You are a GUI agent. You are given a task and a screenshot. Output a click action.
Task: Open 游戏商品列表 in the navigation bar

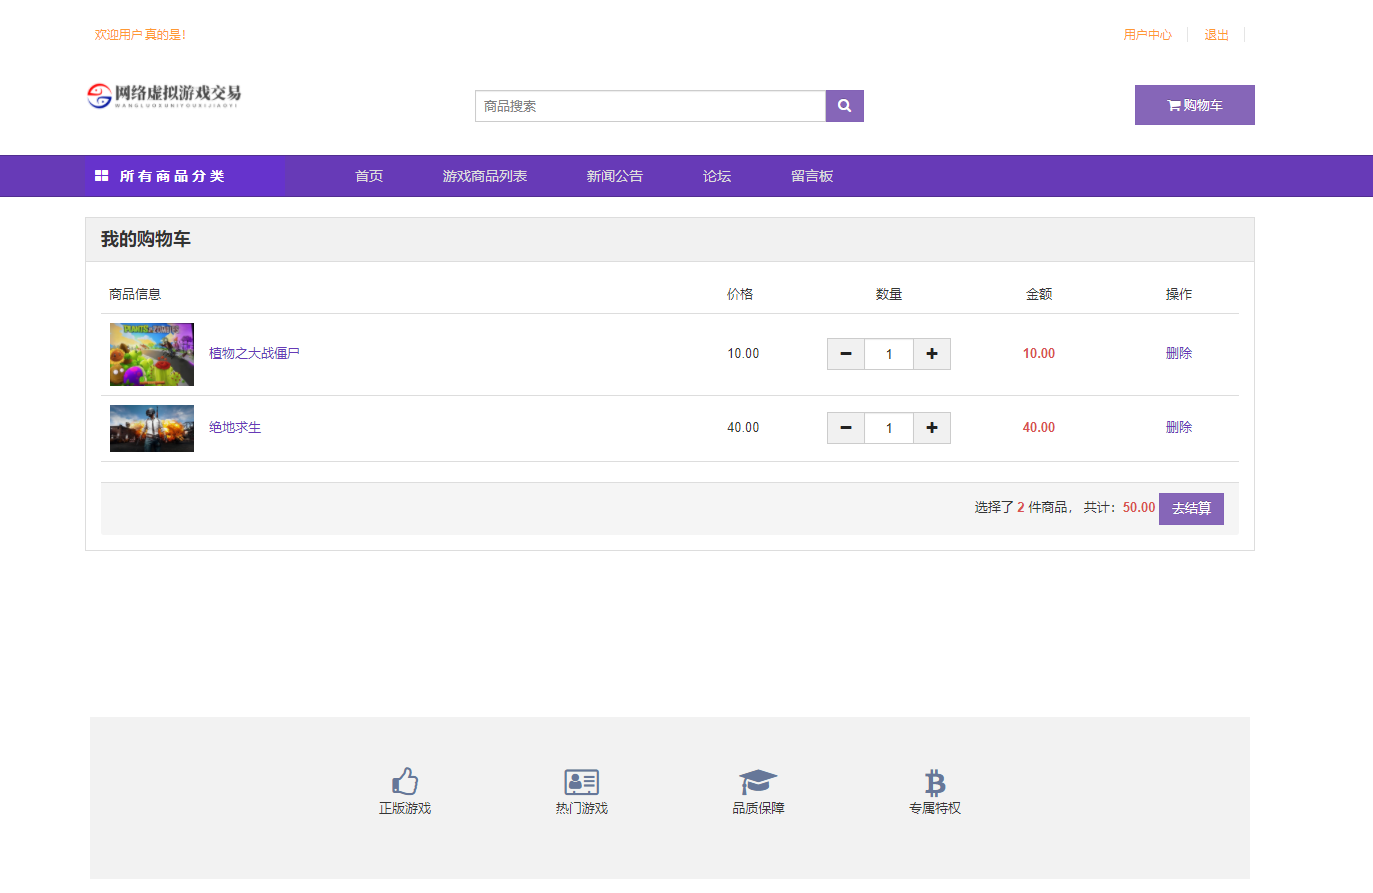tap(485, 176)
